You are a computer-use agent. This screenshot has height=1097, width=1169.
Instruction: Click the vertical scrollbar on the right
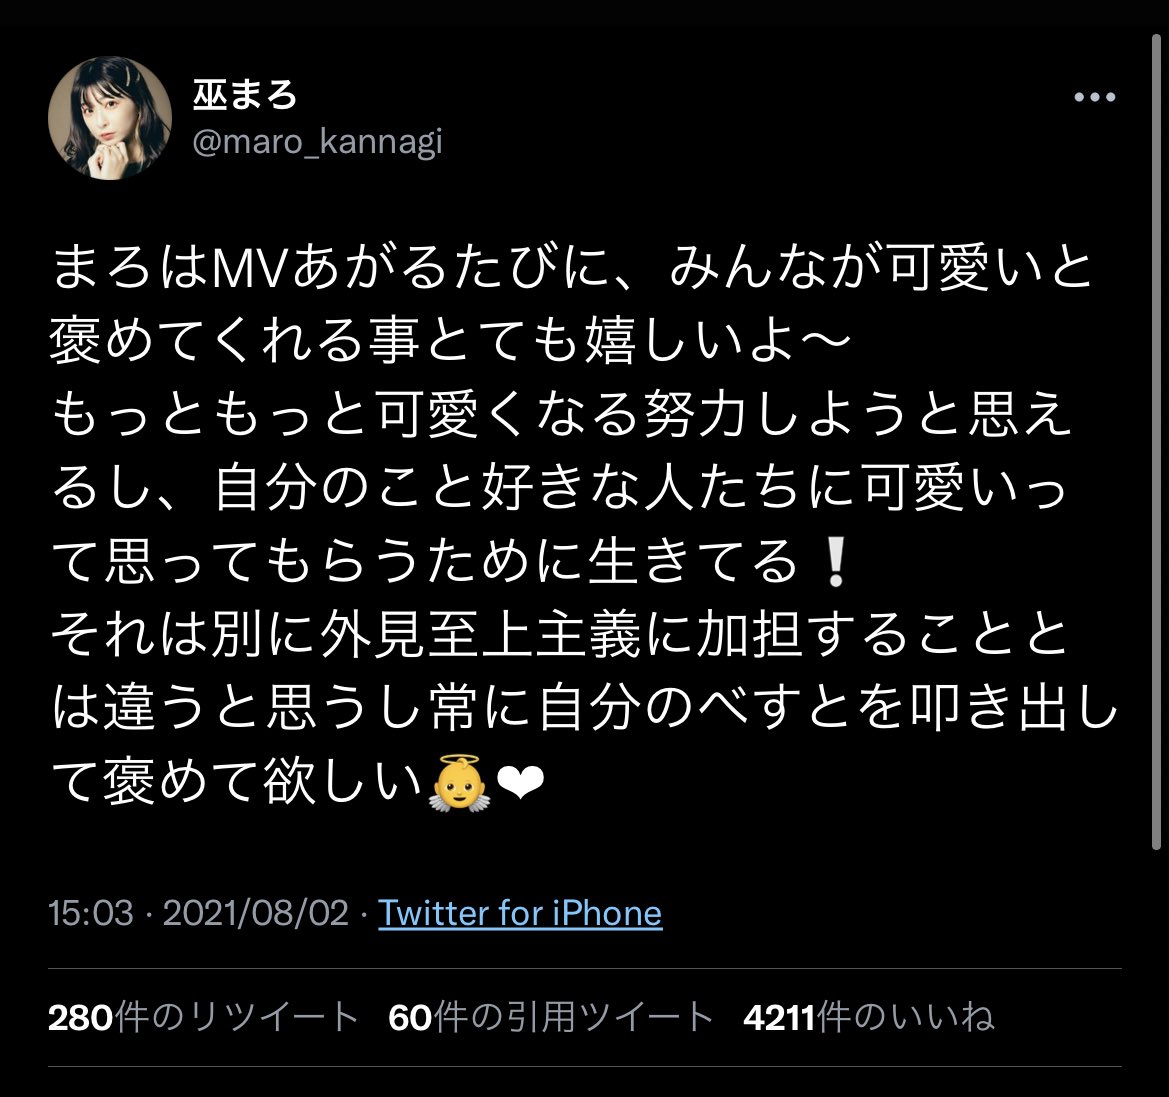(1156, 440)
